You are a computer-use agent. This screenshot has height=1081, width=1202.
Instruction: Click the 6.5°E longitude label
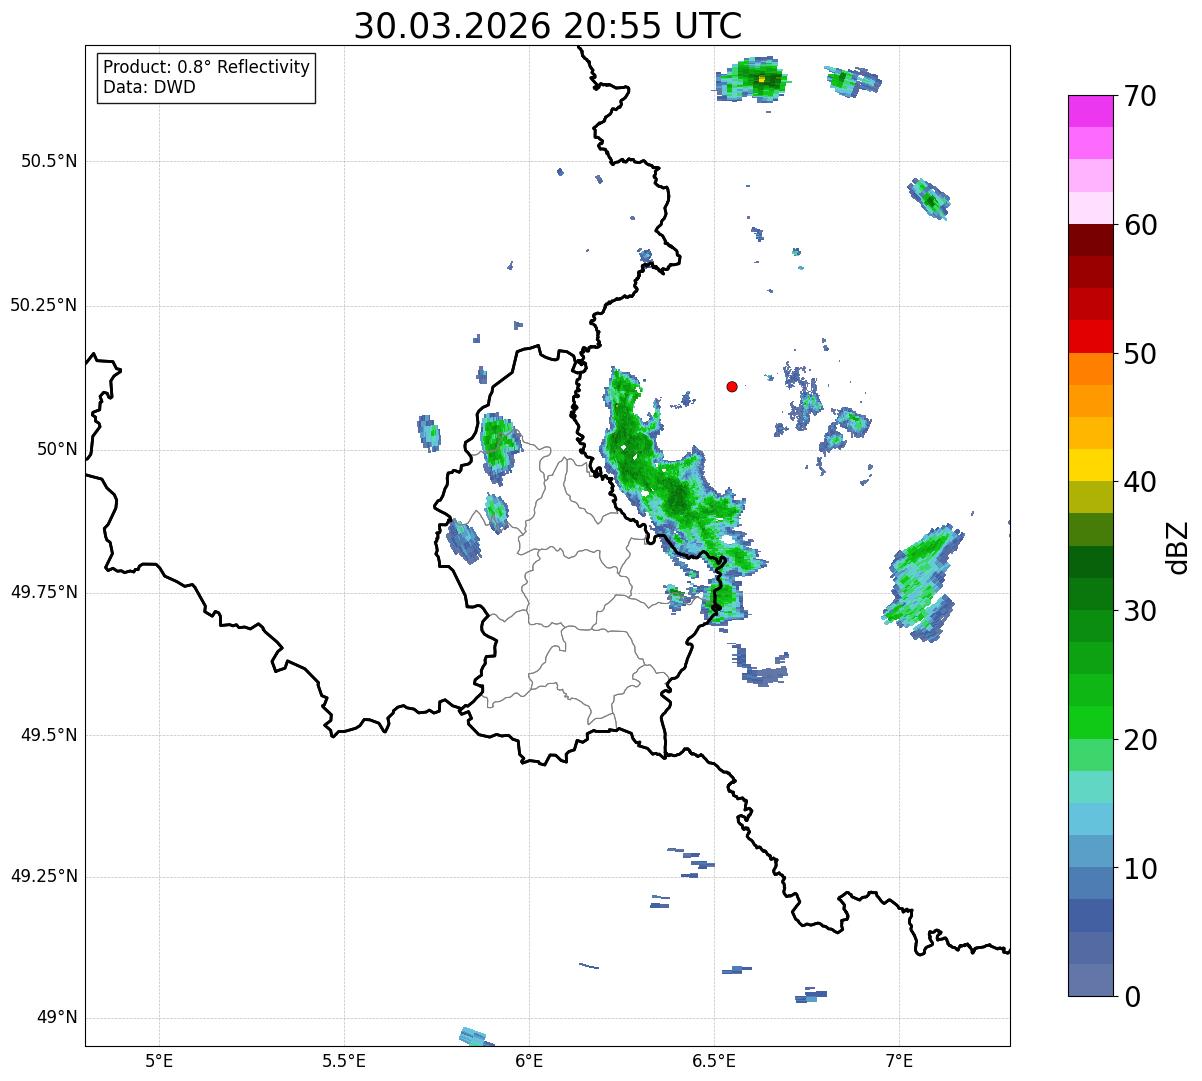(x=714, y=1060)
